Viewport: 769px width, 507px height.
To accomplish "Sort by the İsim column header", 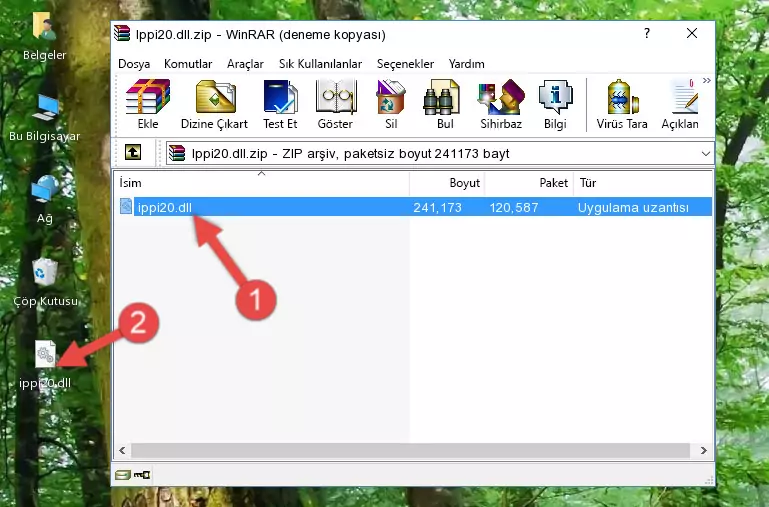I will click(x=262, y=182).
